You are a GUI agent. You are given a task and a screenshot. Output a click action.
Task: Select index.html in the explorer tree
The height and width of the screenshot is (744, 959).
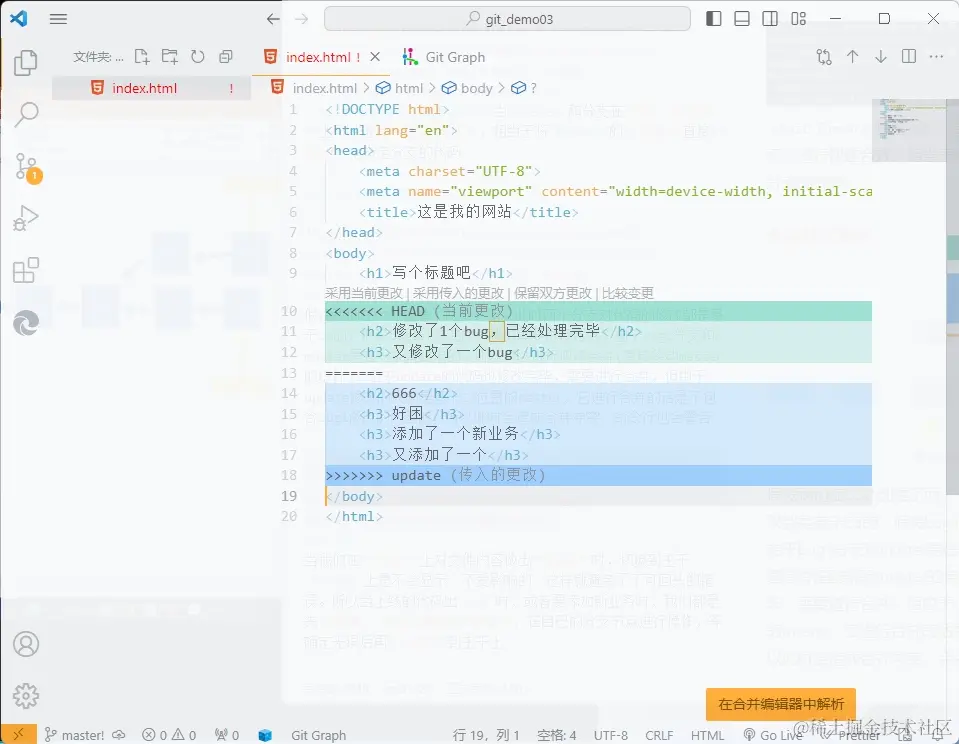coord(151,88)
